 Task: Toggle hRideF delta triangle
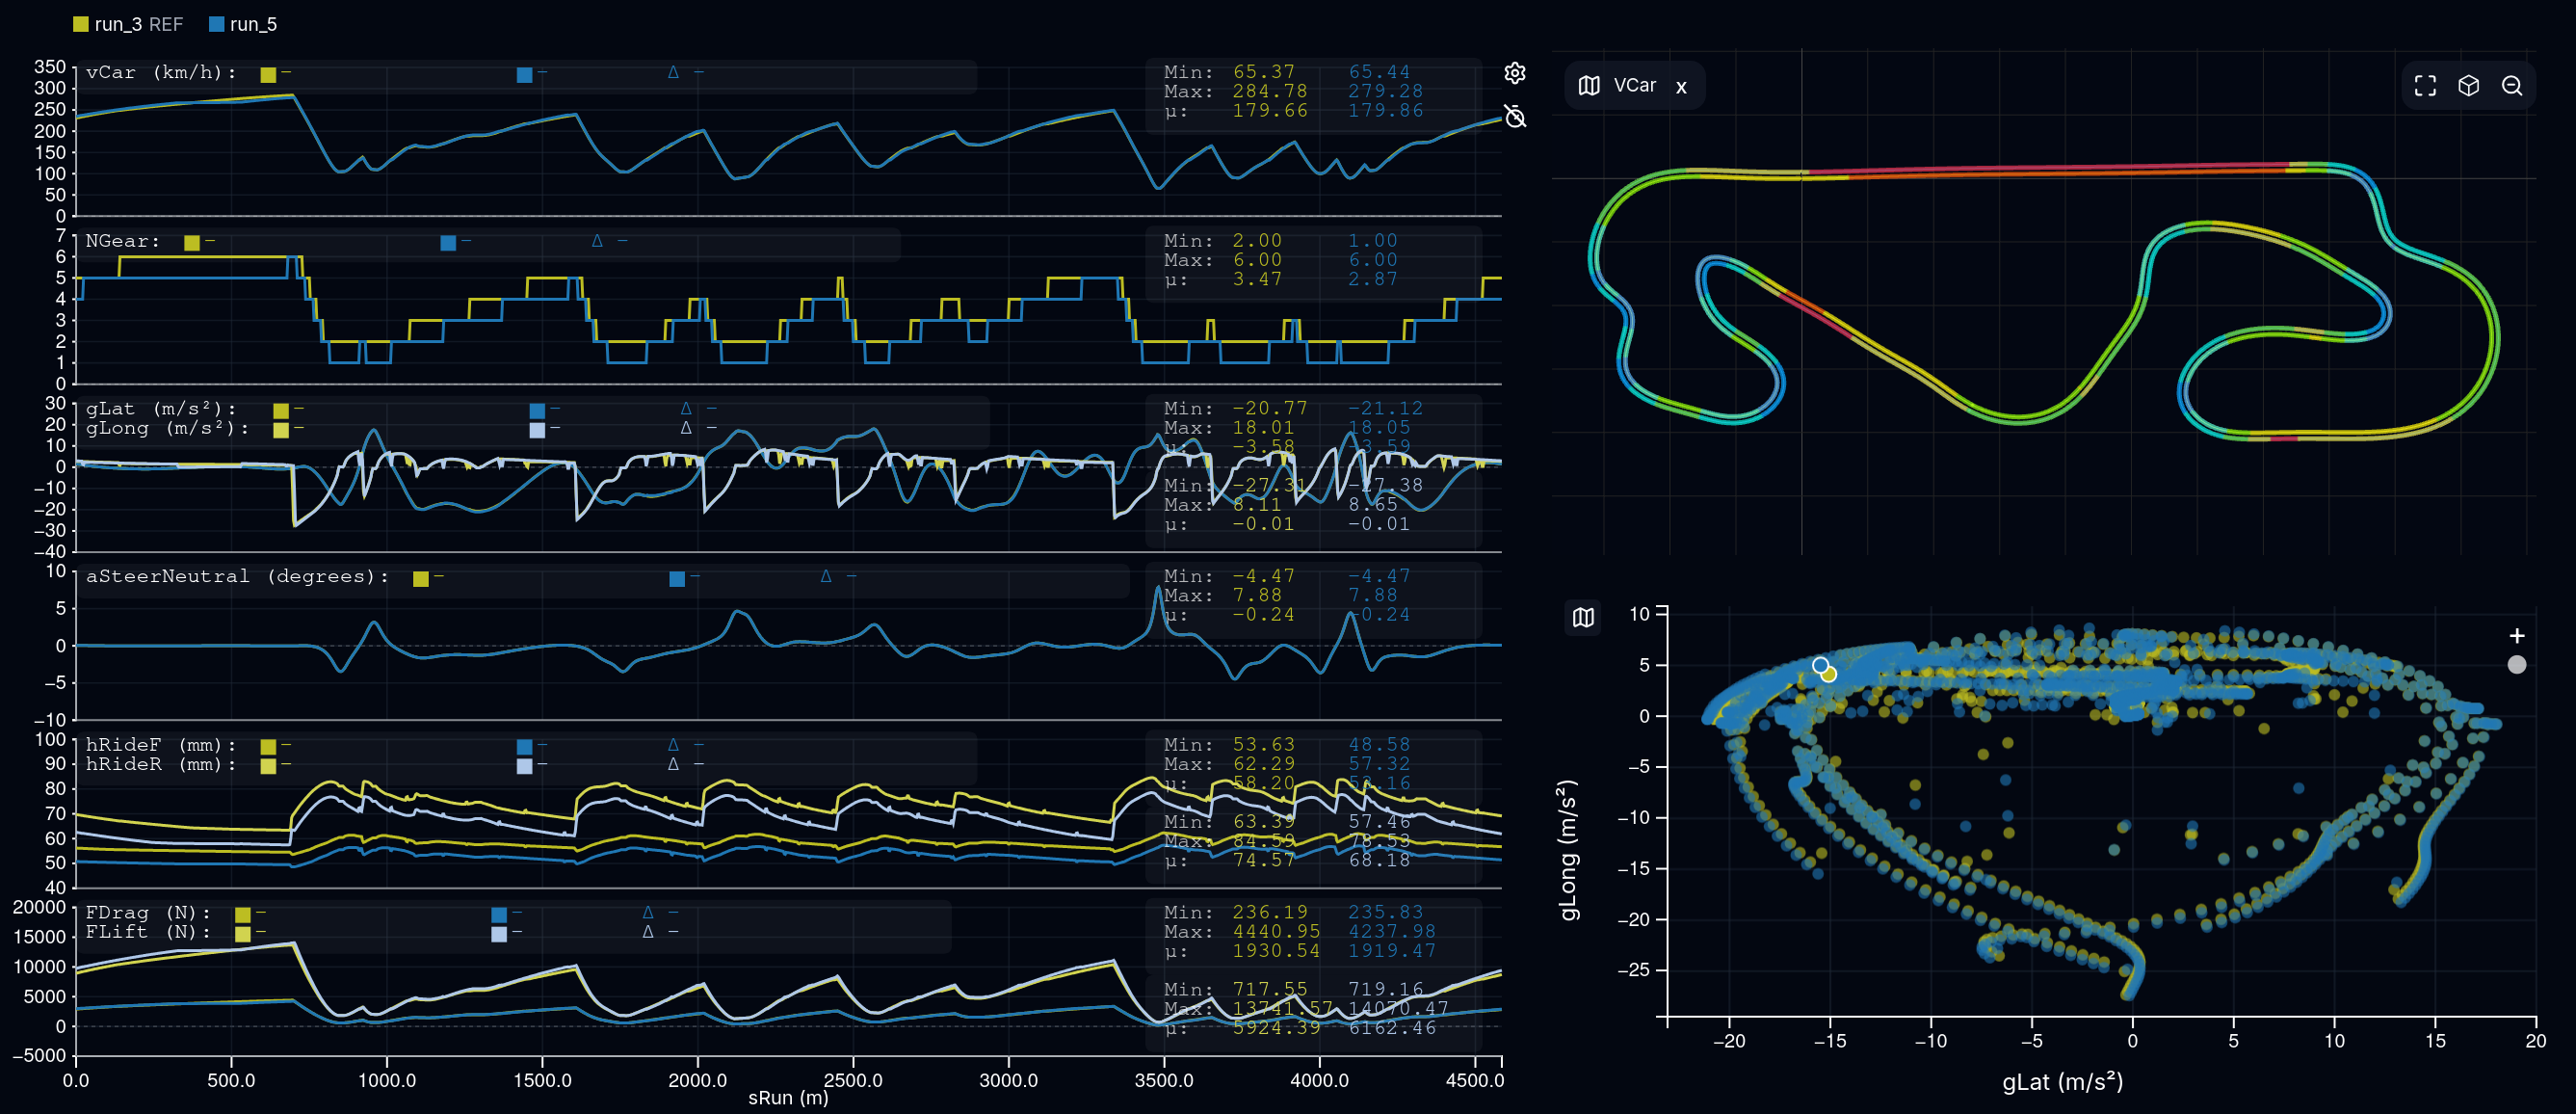(x=673, y=745)
